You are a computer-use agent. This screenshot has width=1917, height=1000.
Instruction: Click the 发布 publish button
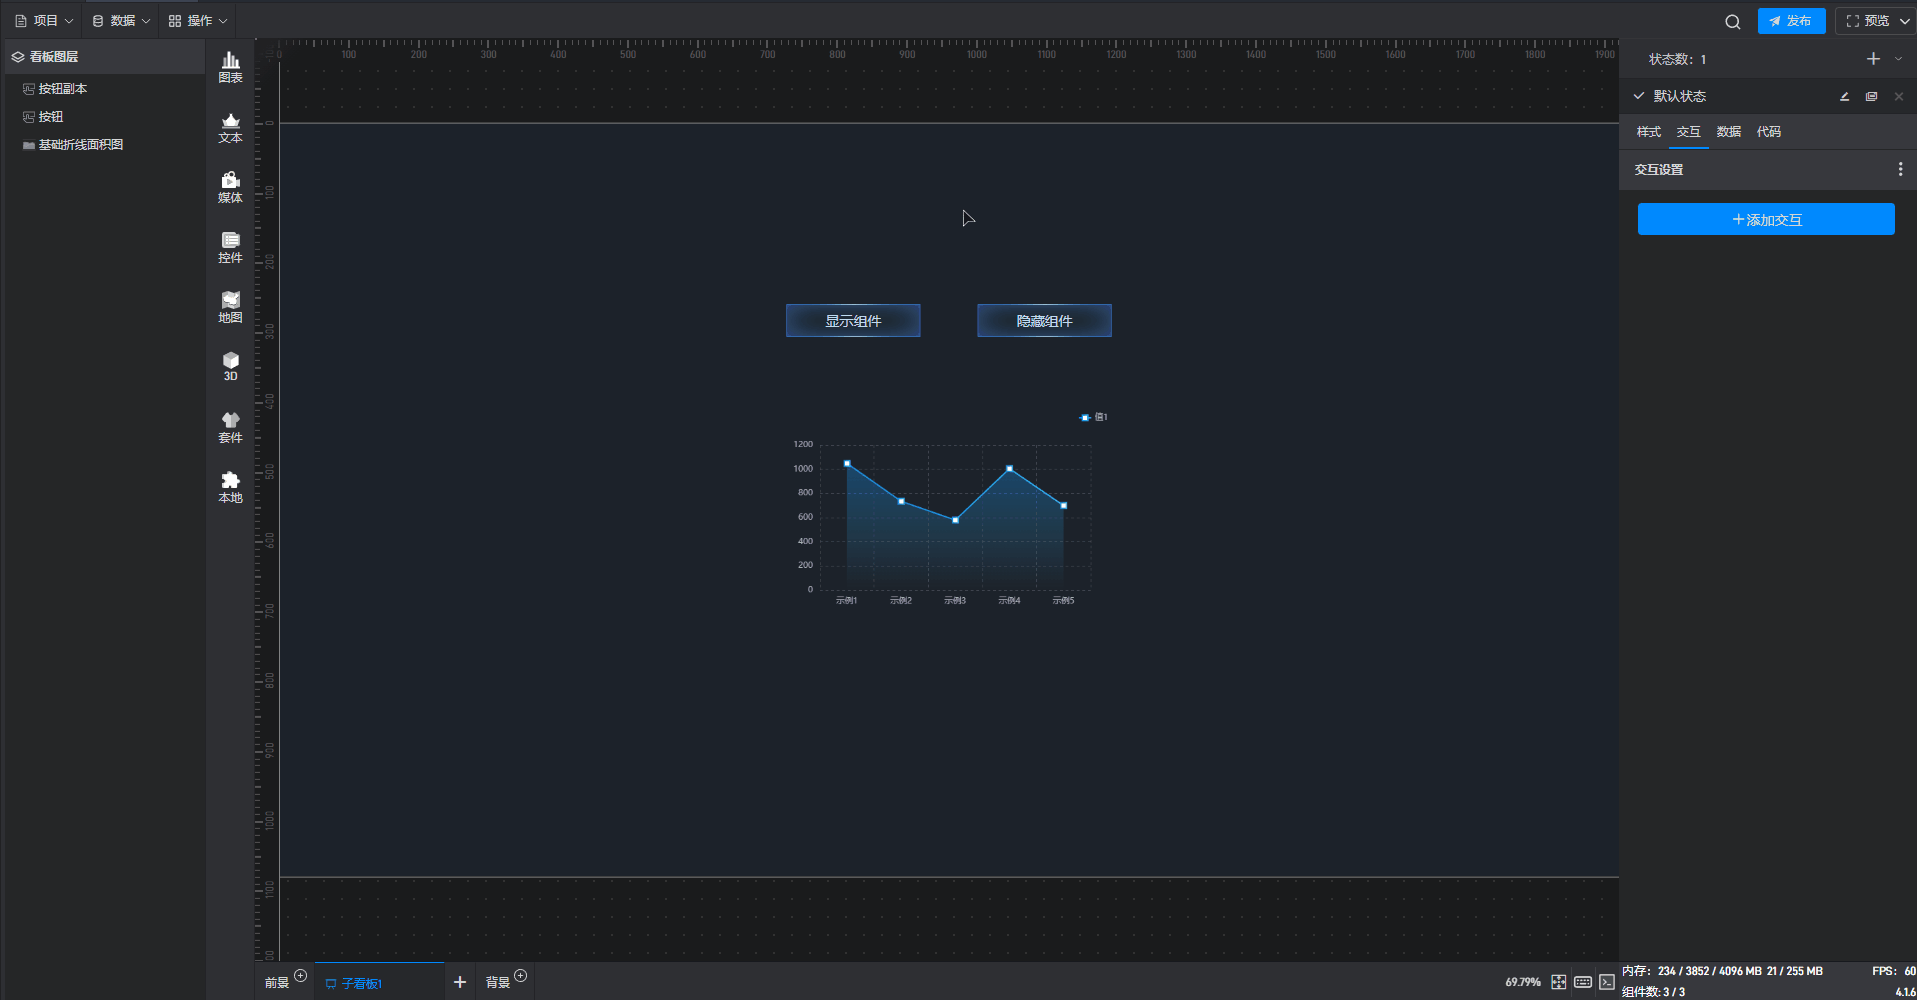[x=1791, y=21]
